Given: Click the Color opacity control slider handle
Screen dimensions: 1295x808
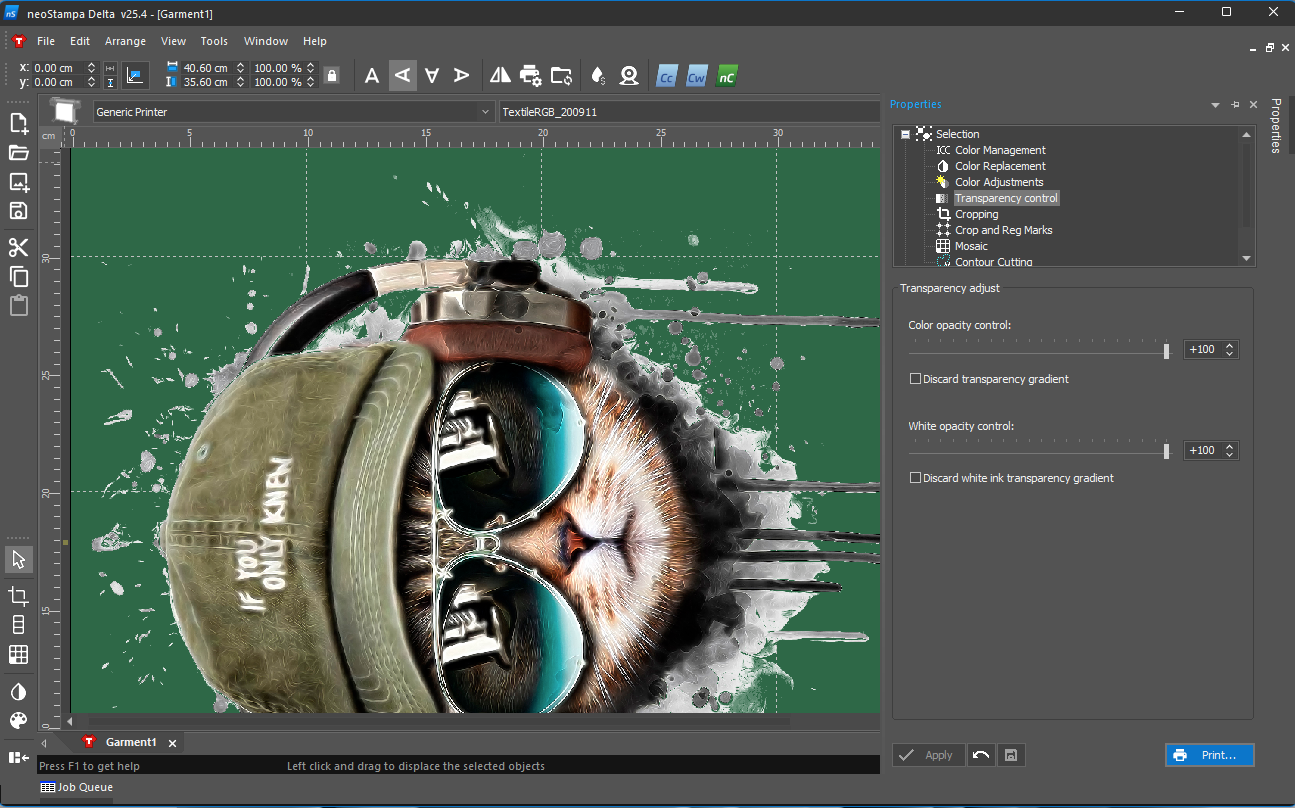Looking at the screenshot, I should tap(1166, 350).
